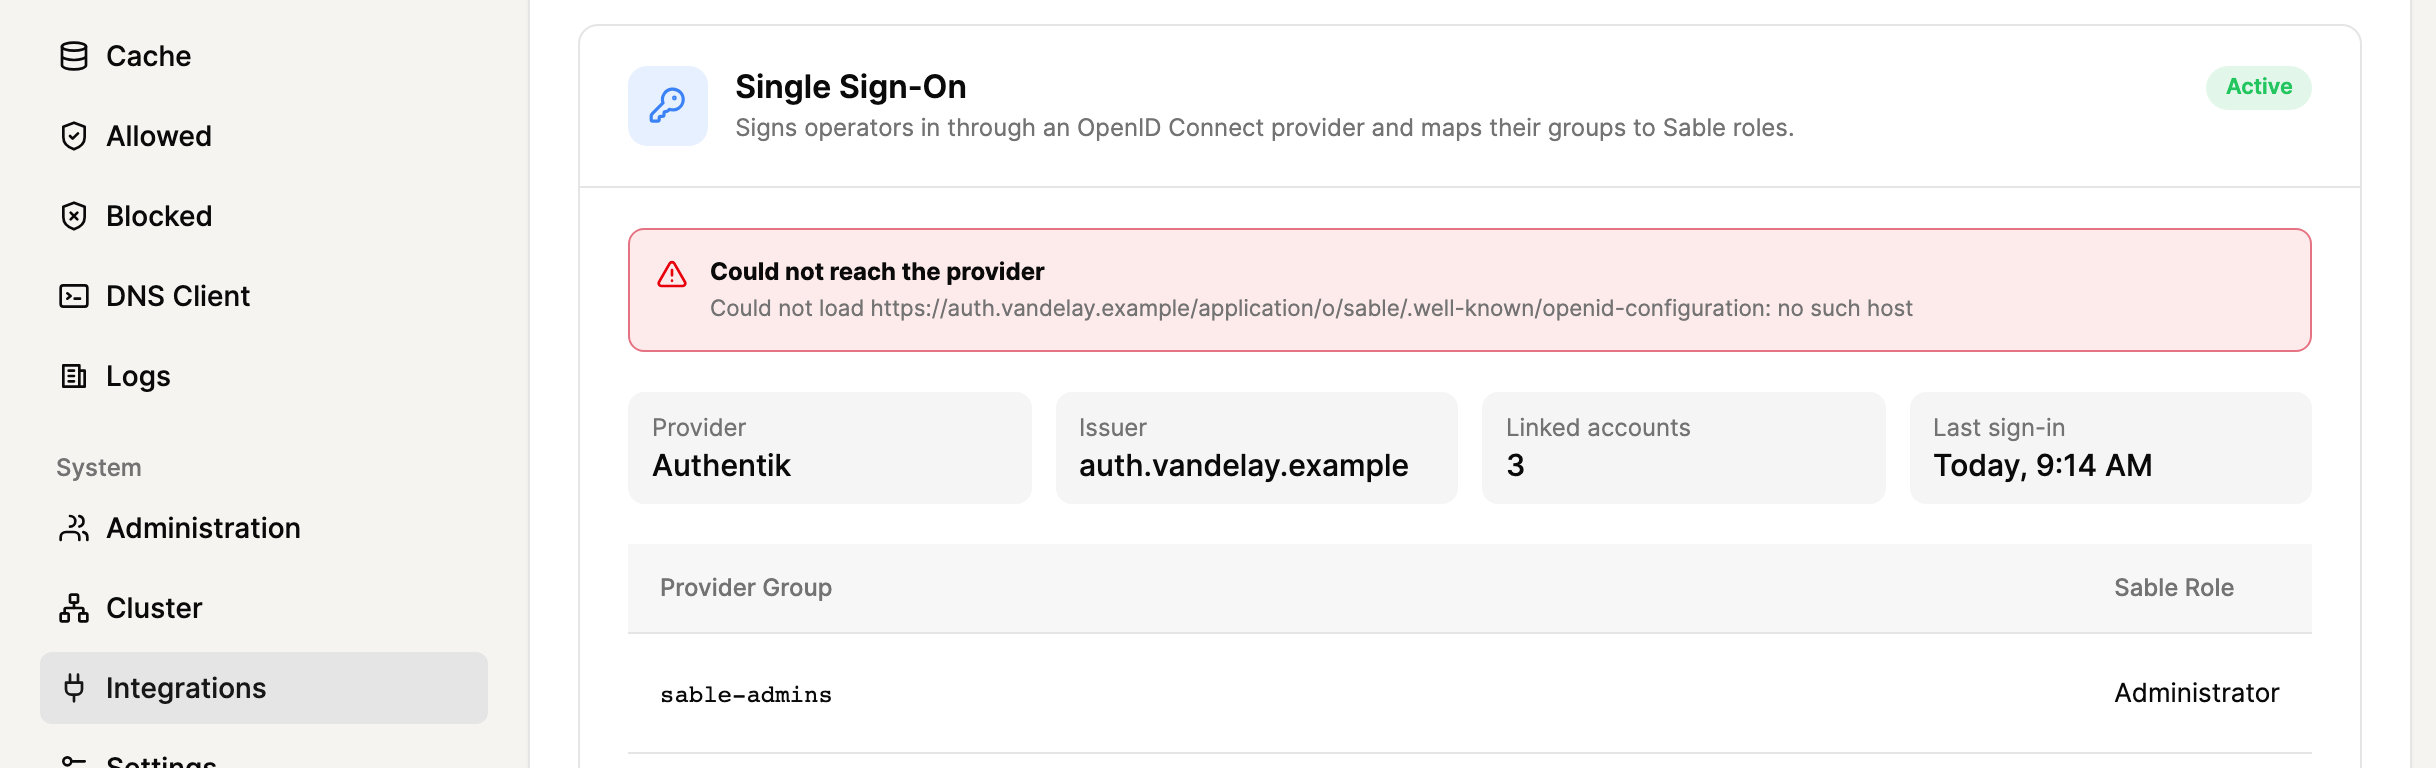Click the Active status badge
The height and width of the screenshot is (768, 2436).
(x=2259, y=87)
